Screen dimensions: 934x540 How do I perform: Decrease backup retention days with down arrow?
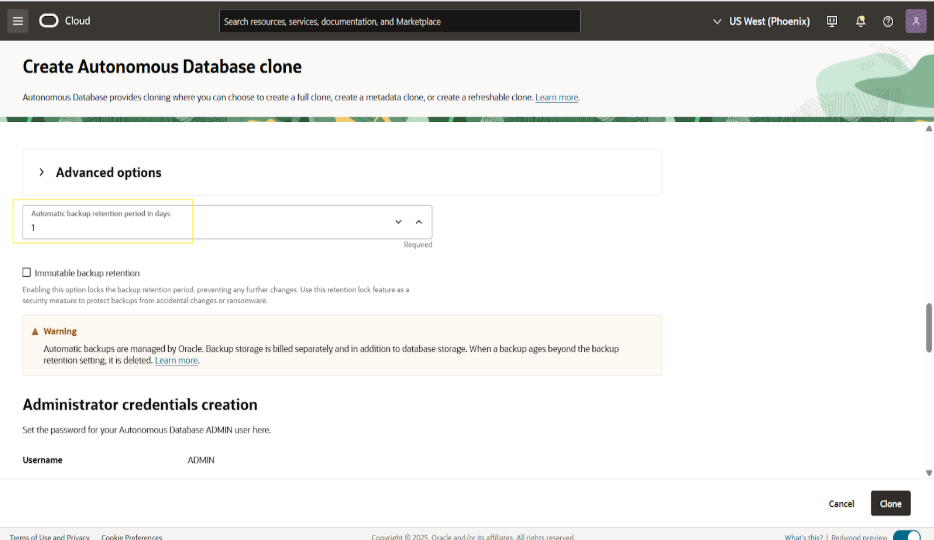coord(398,222)
